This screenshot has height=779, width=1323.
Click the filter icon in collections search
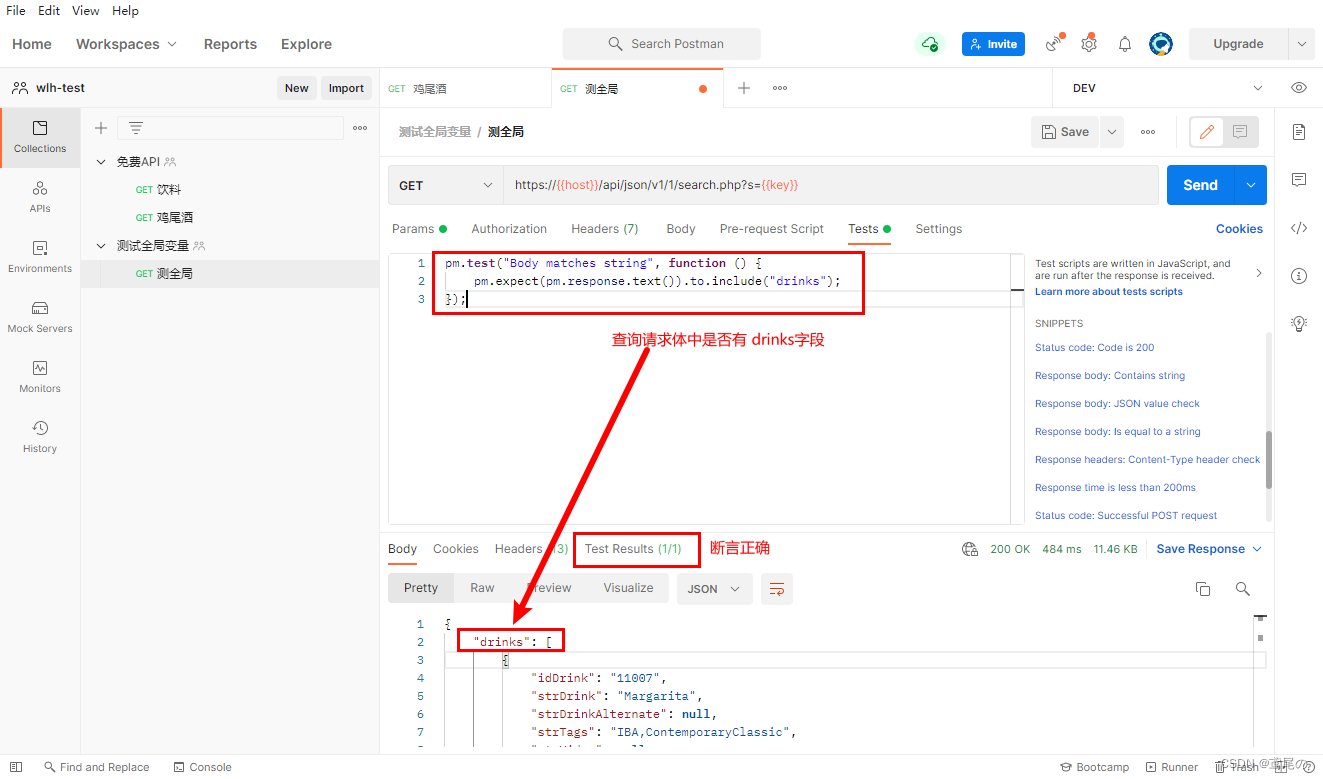[x=136, y=128]
